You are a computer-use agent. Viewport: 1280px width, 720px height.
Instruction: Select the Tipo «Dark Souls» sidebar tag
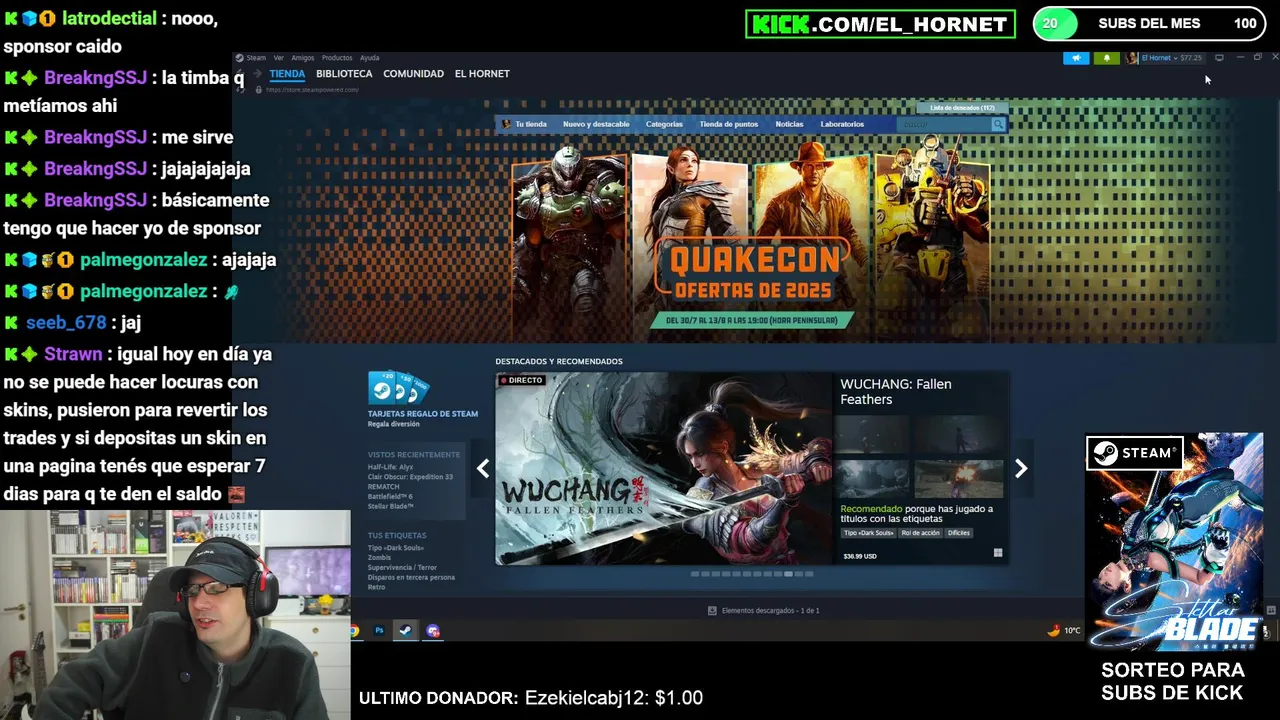(x=395, y=548)
